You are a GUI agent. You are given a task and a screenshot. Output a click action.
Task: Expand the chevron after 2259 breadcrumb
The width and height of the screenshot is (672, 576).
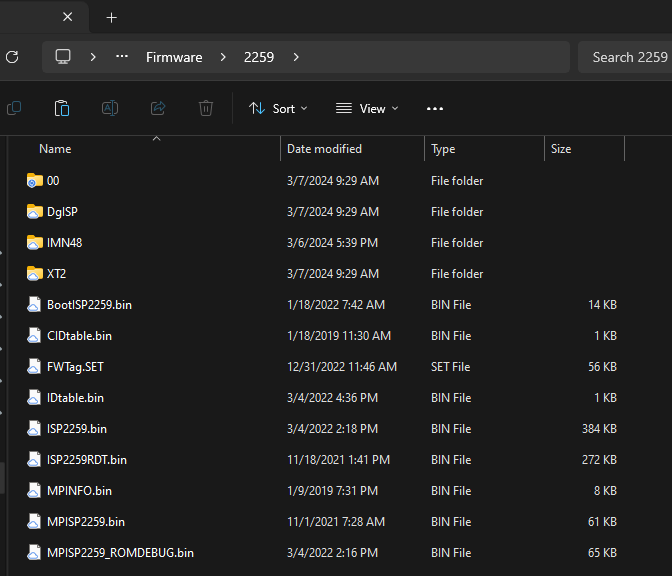[x=296, y=57]
